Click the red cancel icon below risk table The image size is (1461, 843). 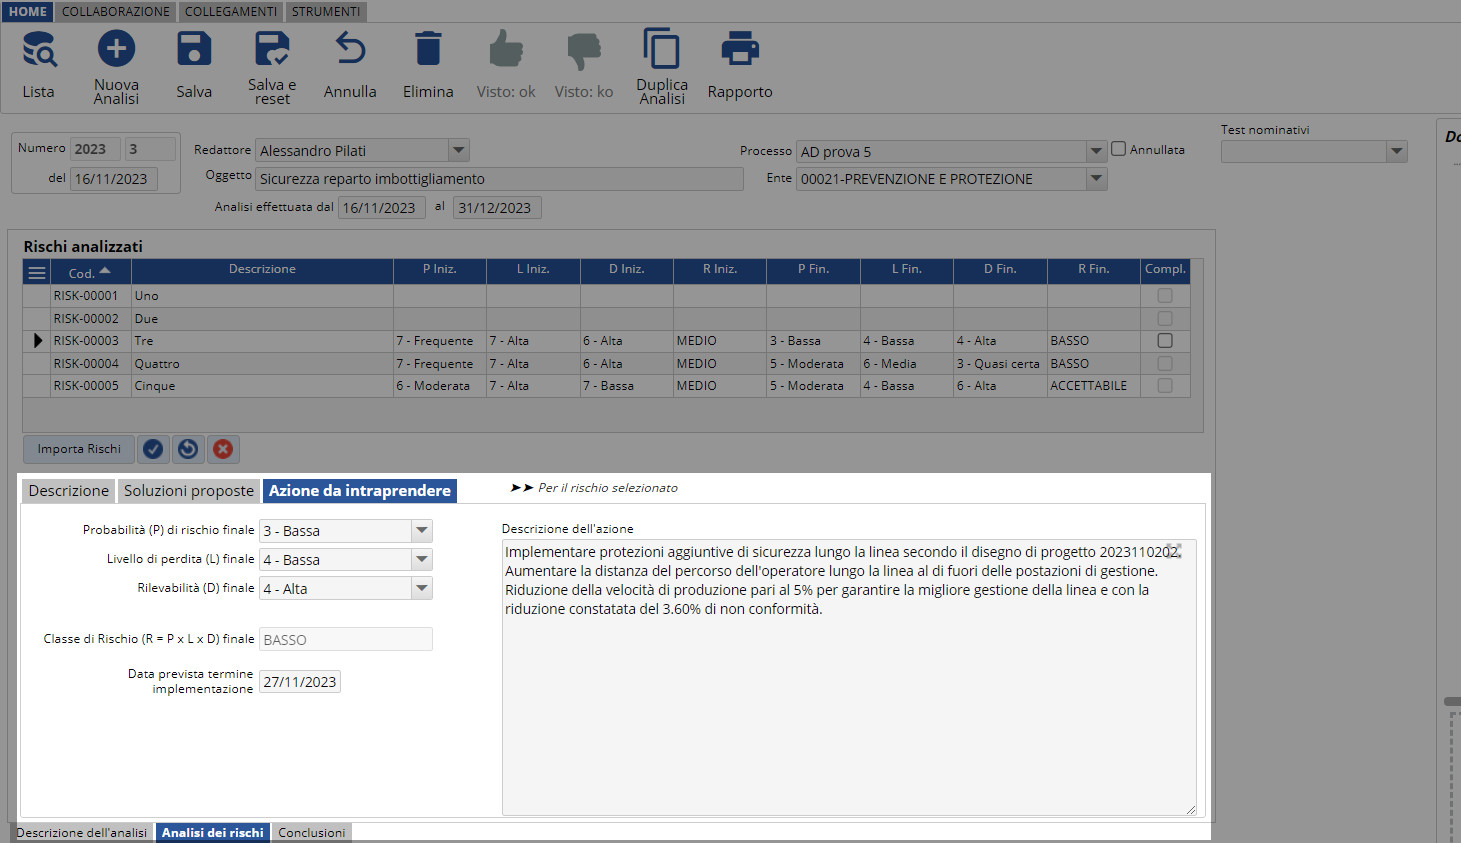223,449
